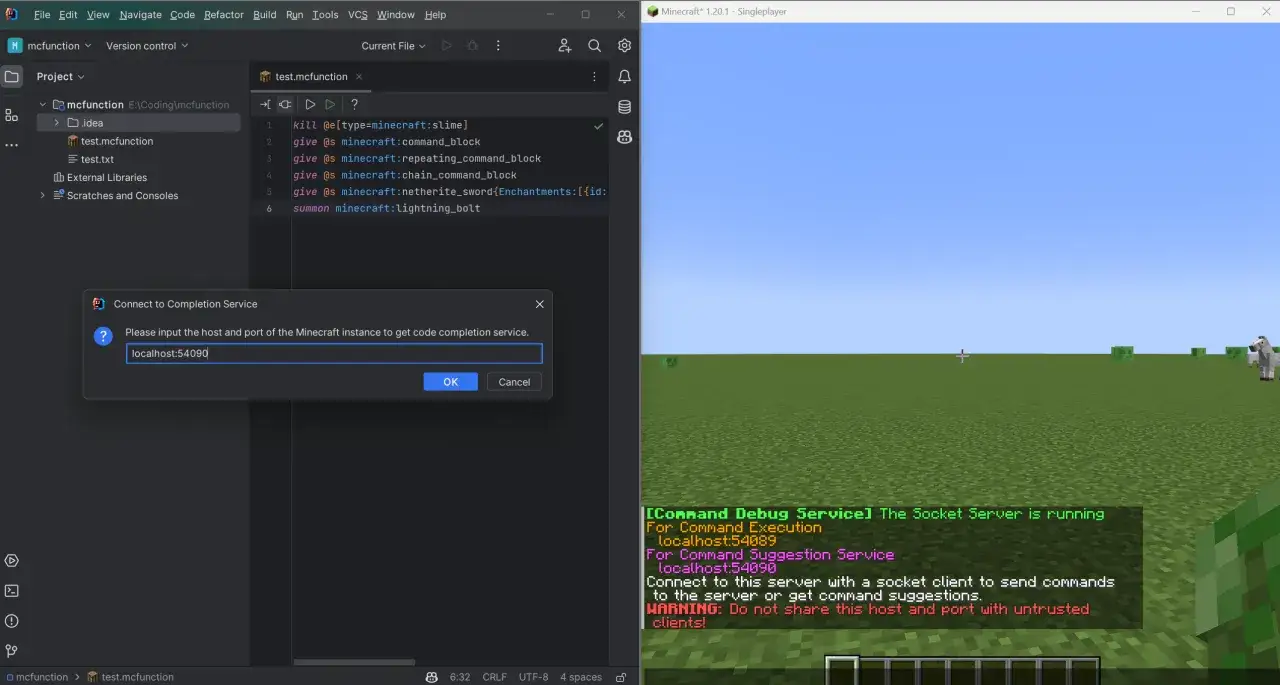
Task: Open the Navigate menu
Action: tap(140, 15)
